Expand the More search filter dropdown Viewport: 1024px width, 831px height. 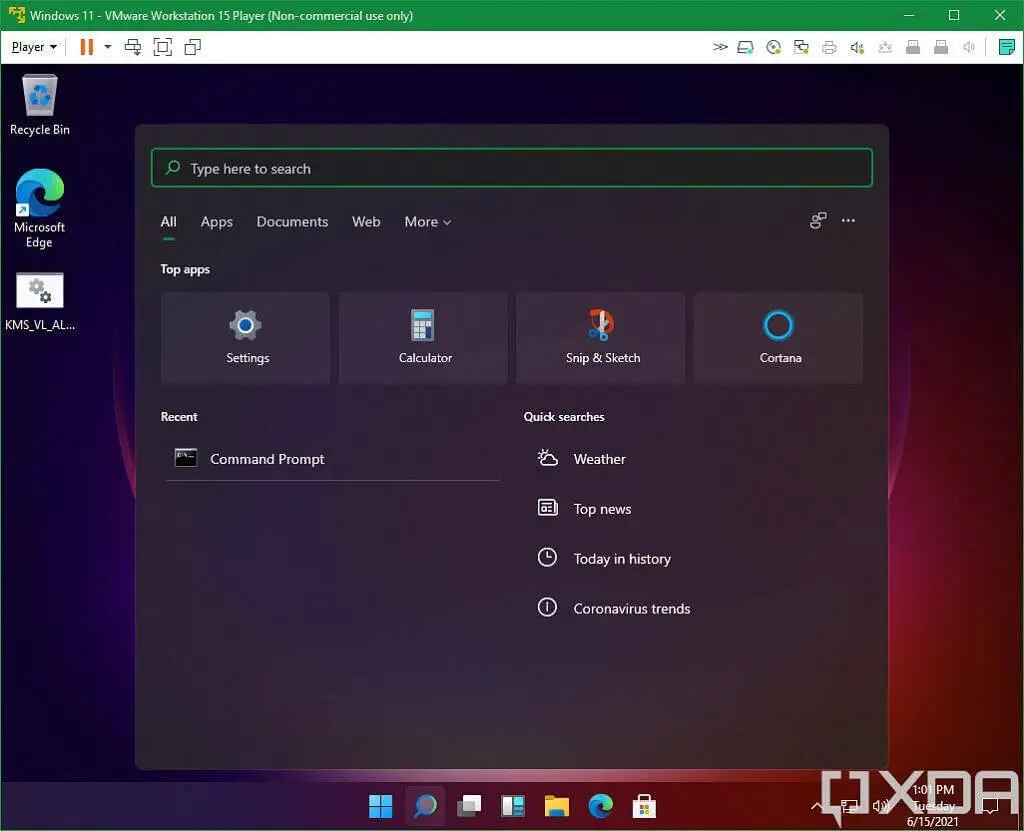(x=427, y=222)
